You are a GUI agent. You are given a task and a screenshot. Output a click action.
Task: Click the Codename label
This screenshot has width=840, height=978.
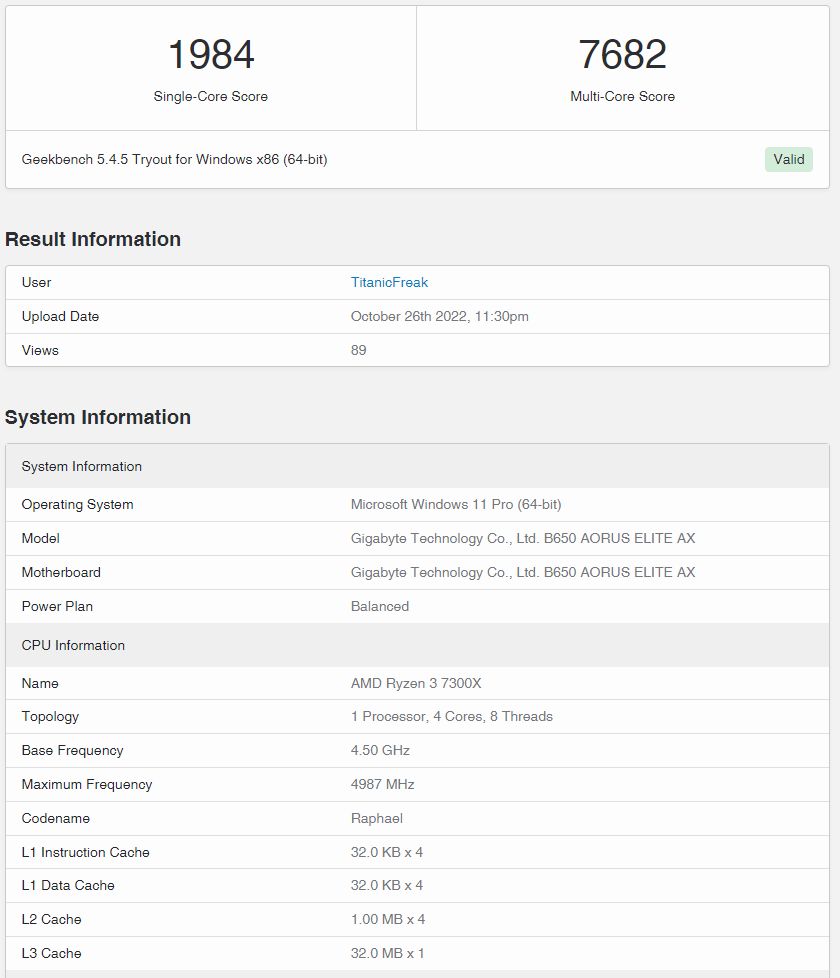click(56, 818)
